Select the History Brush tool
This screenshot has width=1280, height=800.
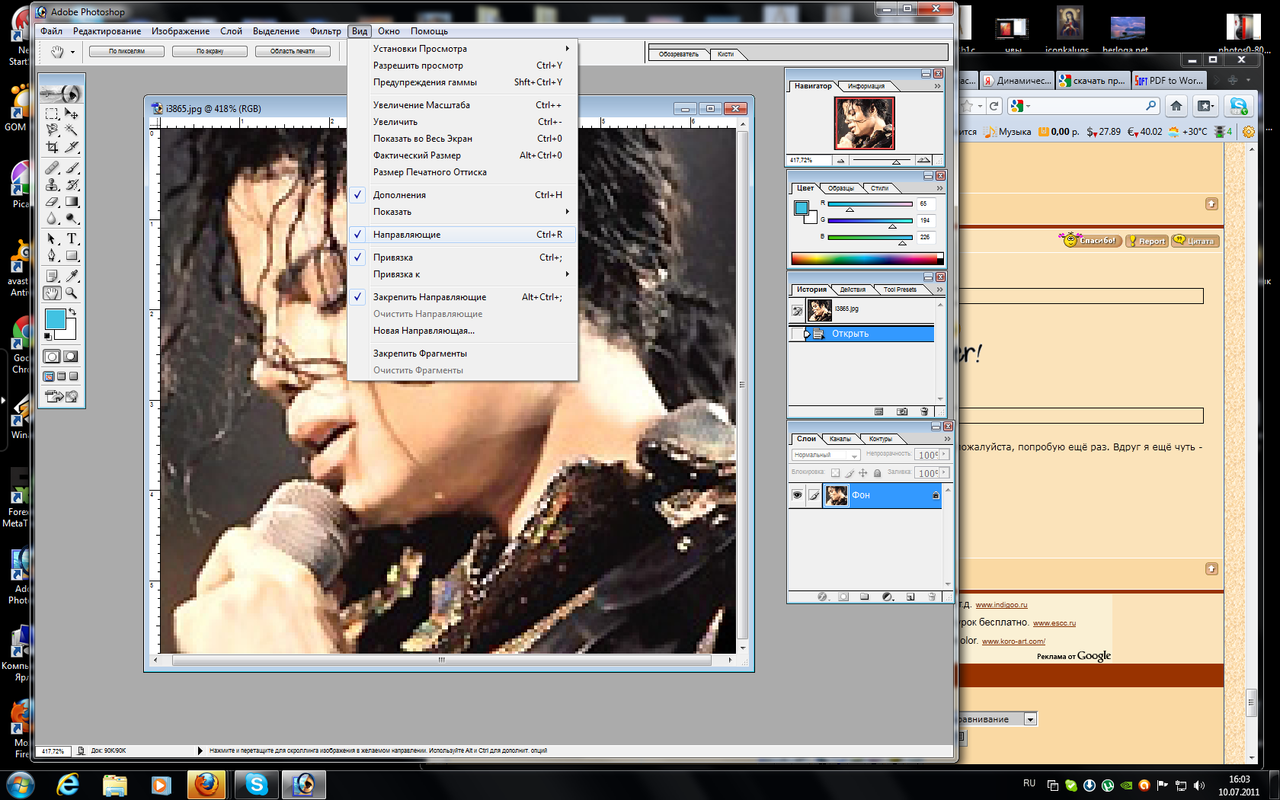[x=71, y=185]
